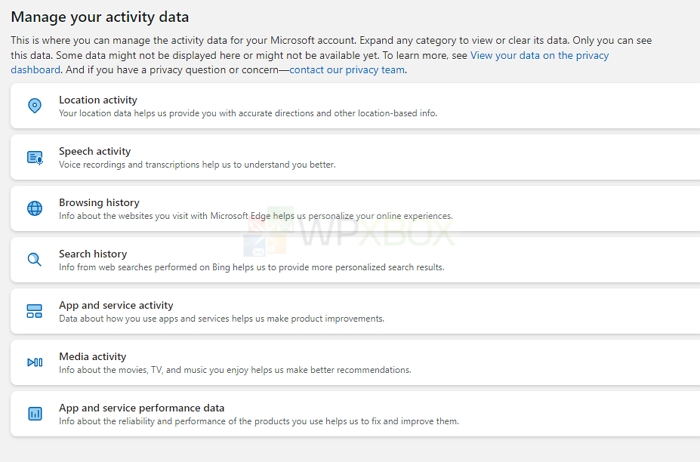Open View your data on the privacy dashboard link
This screenshot has height=462, width=700.
(x=539, y=55)
